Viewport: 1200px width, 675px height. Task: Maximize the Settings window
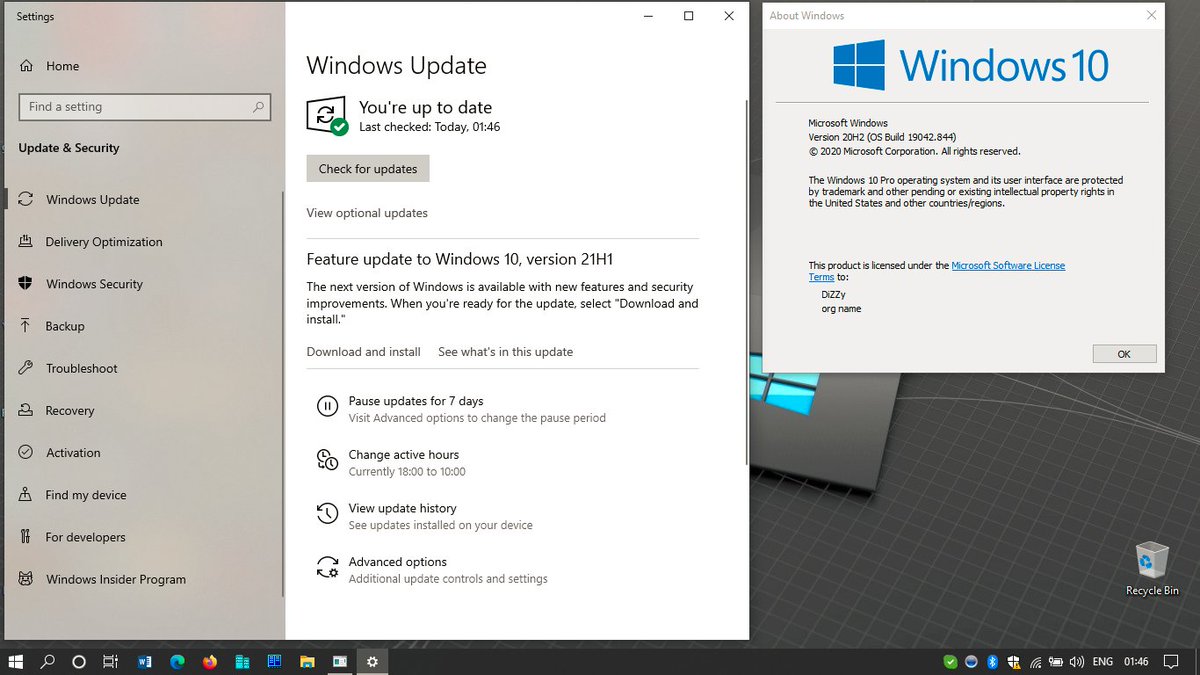click(689, 16)
